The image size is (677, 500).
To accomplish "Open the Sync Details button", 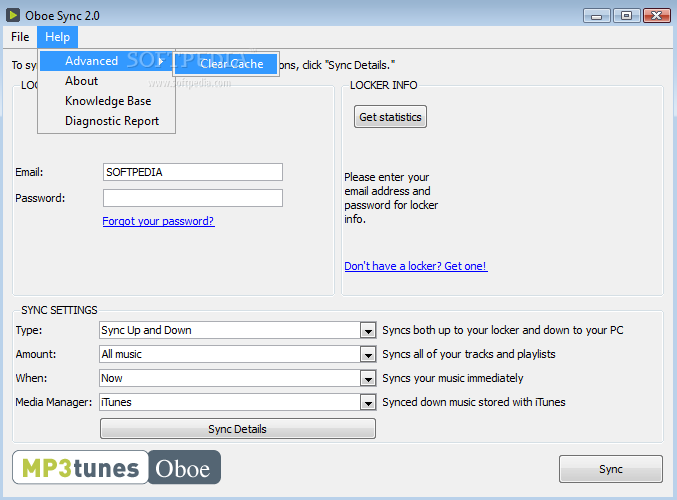I will pyautogui.click(x=237, y=429).
